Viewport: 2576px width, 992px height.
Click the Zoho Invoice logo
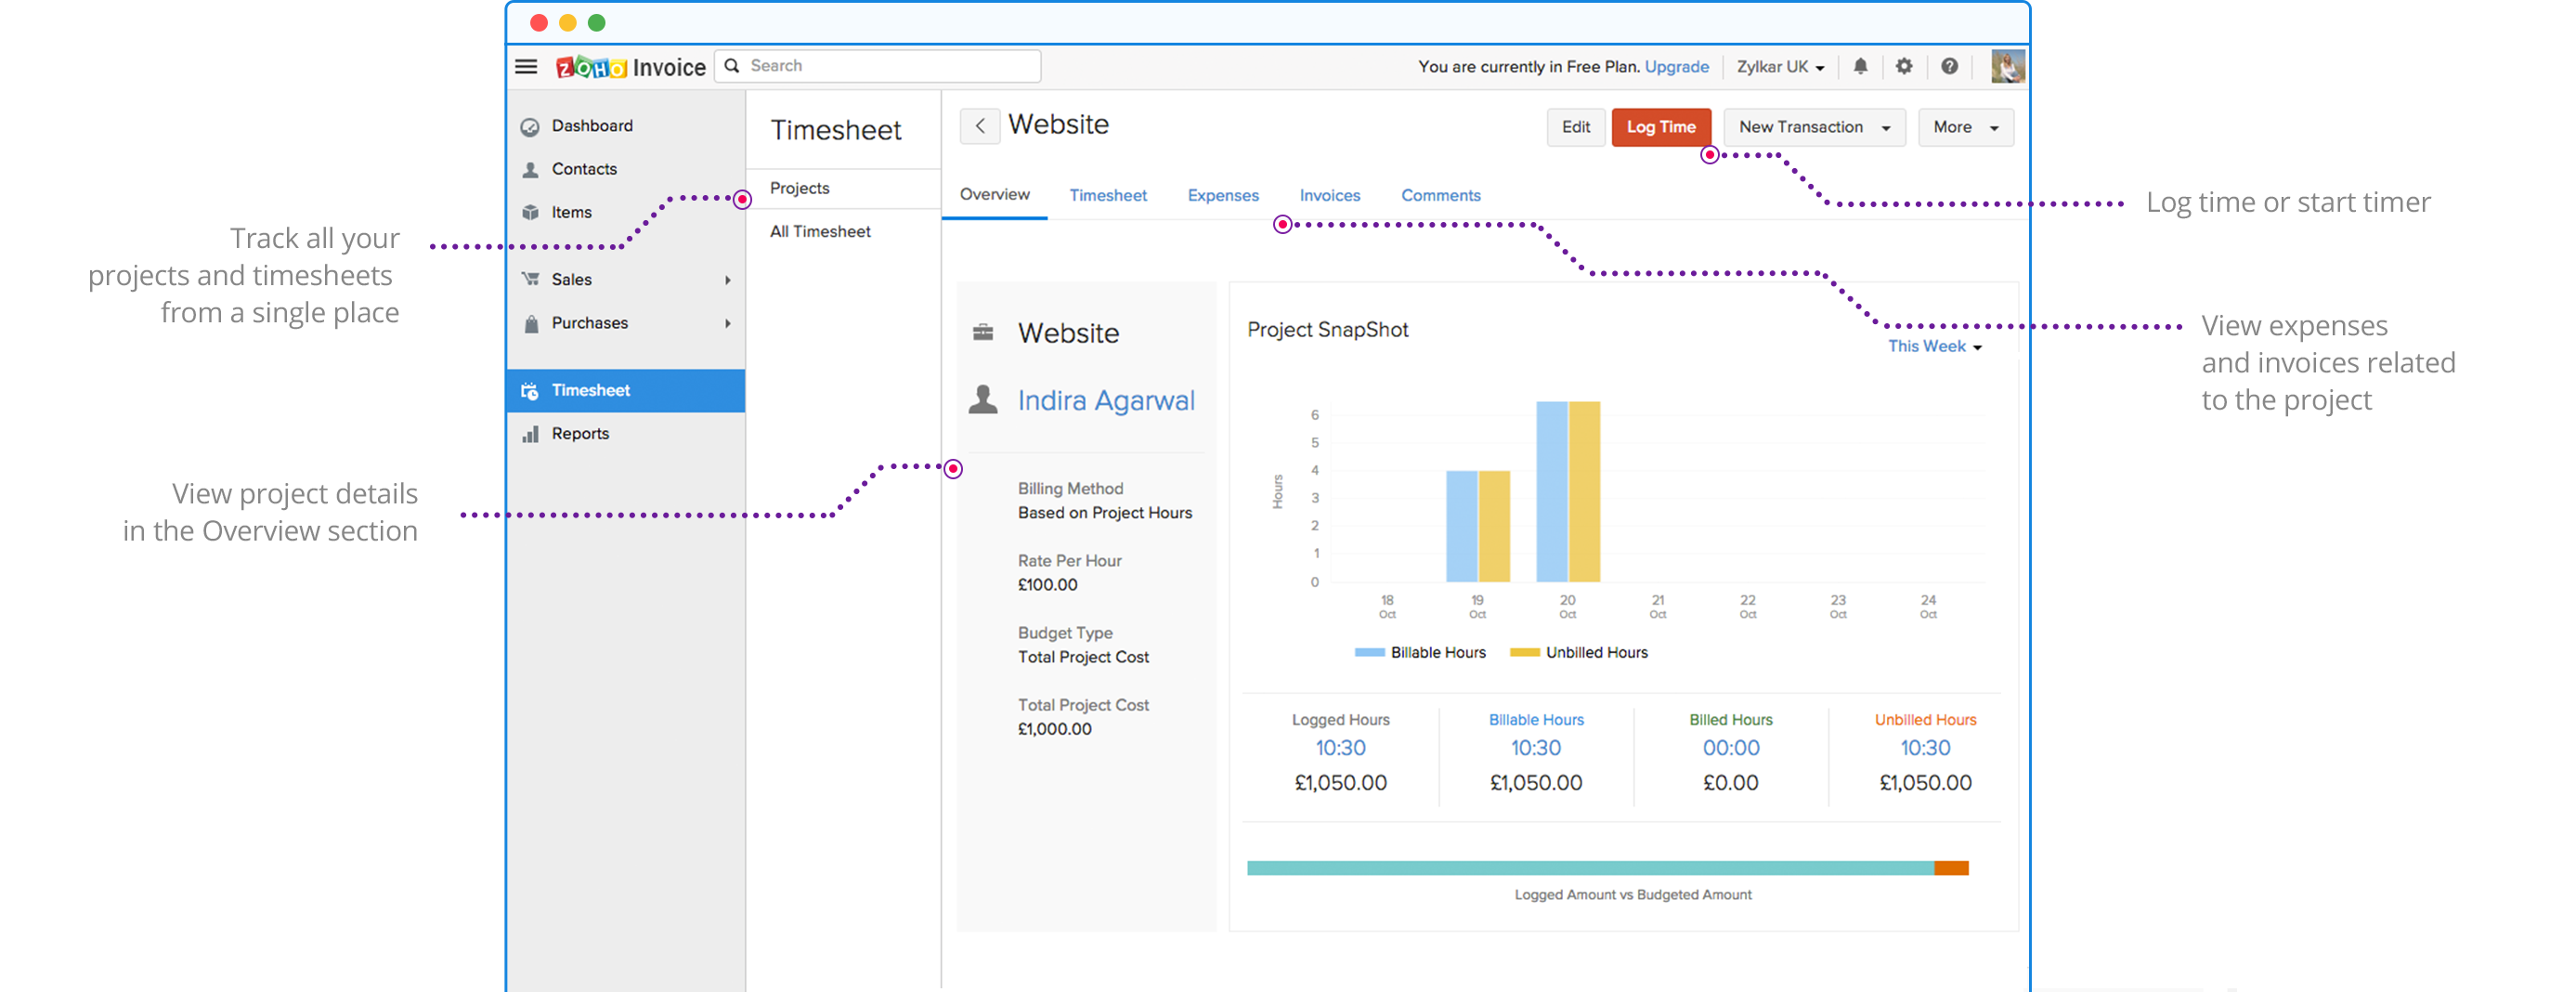pos(630,67)
